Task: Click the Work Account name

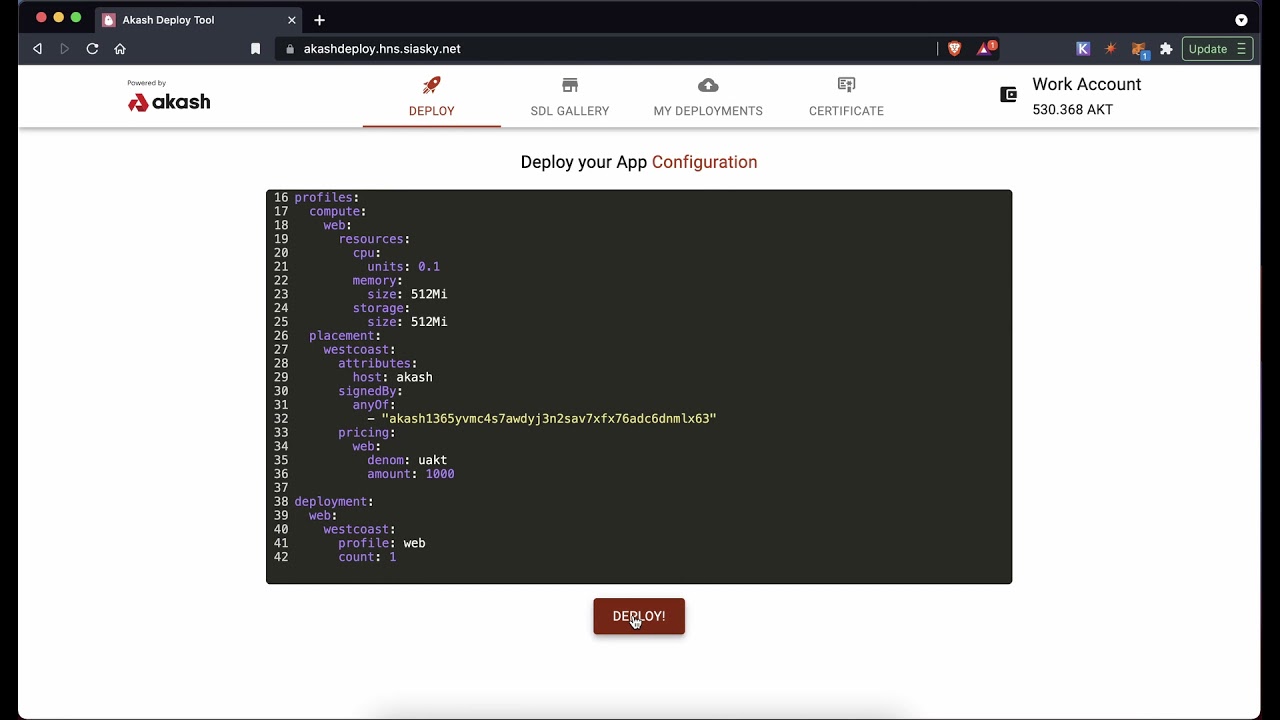Action: [x=1086, y=85]
